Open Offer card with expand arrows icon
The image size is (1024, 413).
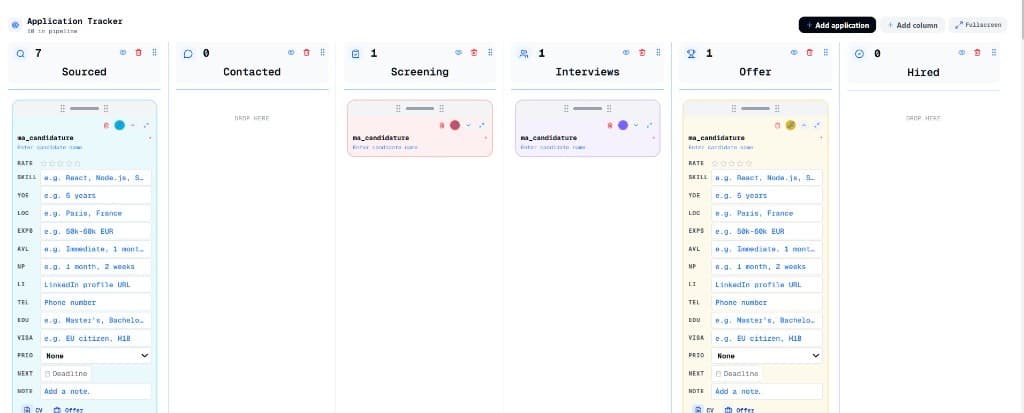tap(818, 125)
